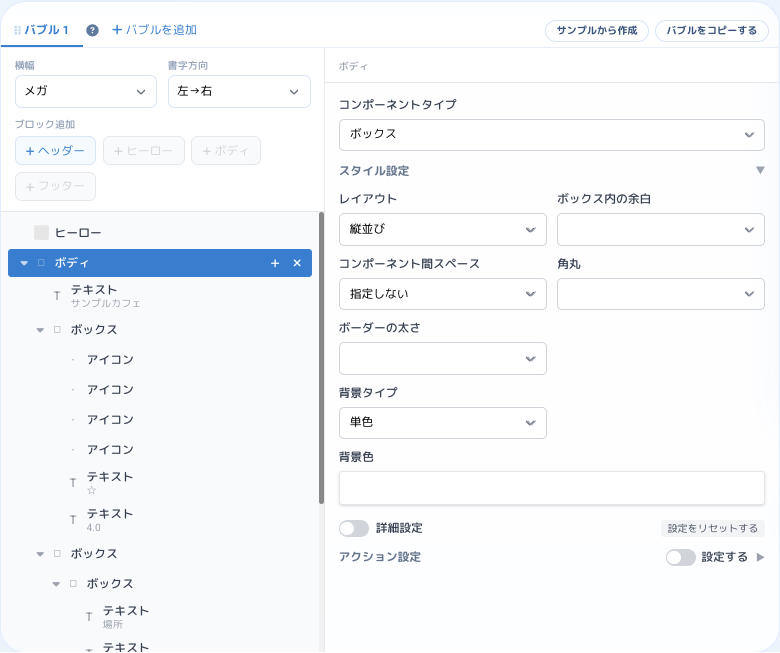Expand the アクション設定 triangle arrow
Screen dimensions: 780x653
coord(760,557)
